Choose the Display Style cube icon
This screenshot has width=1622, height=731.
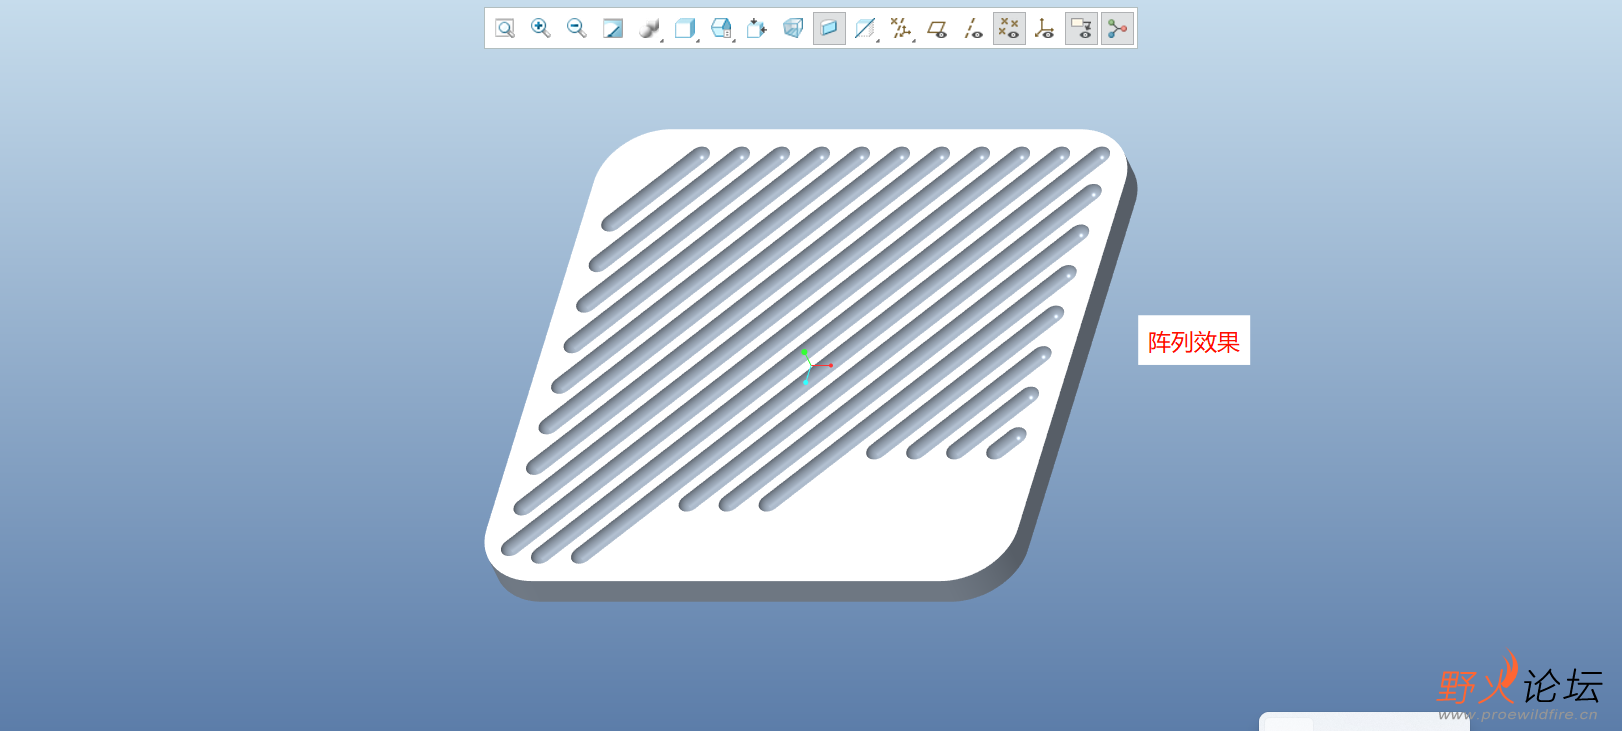click(x=684, y=28)
